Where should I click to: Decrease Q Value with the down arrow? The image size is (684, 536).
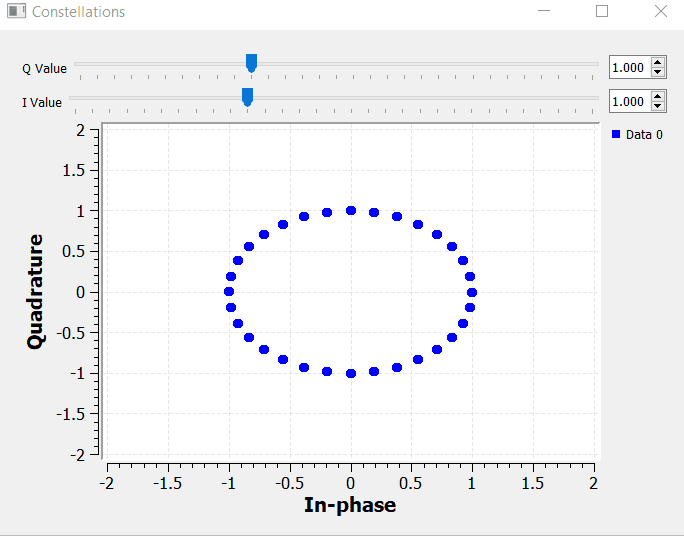coord(658,73)
